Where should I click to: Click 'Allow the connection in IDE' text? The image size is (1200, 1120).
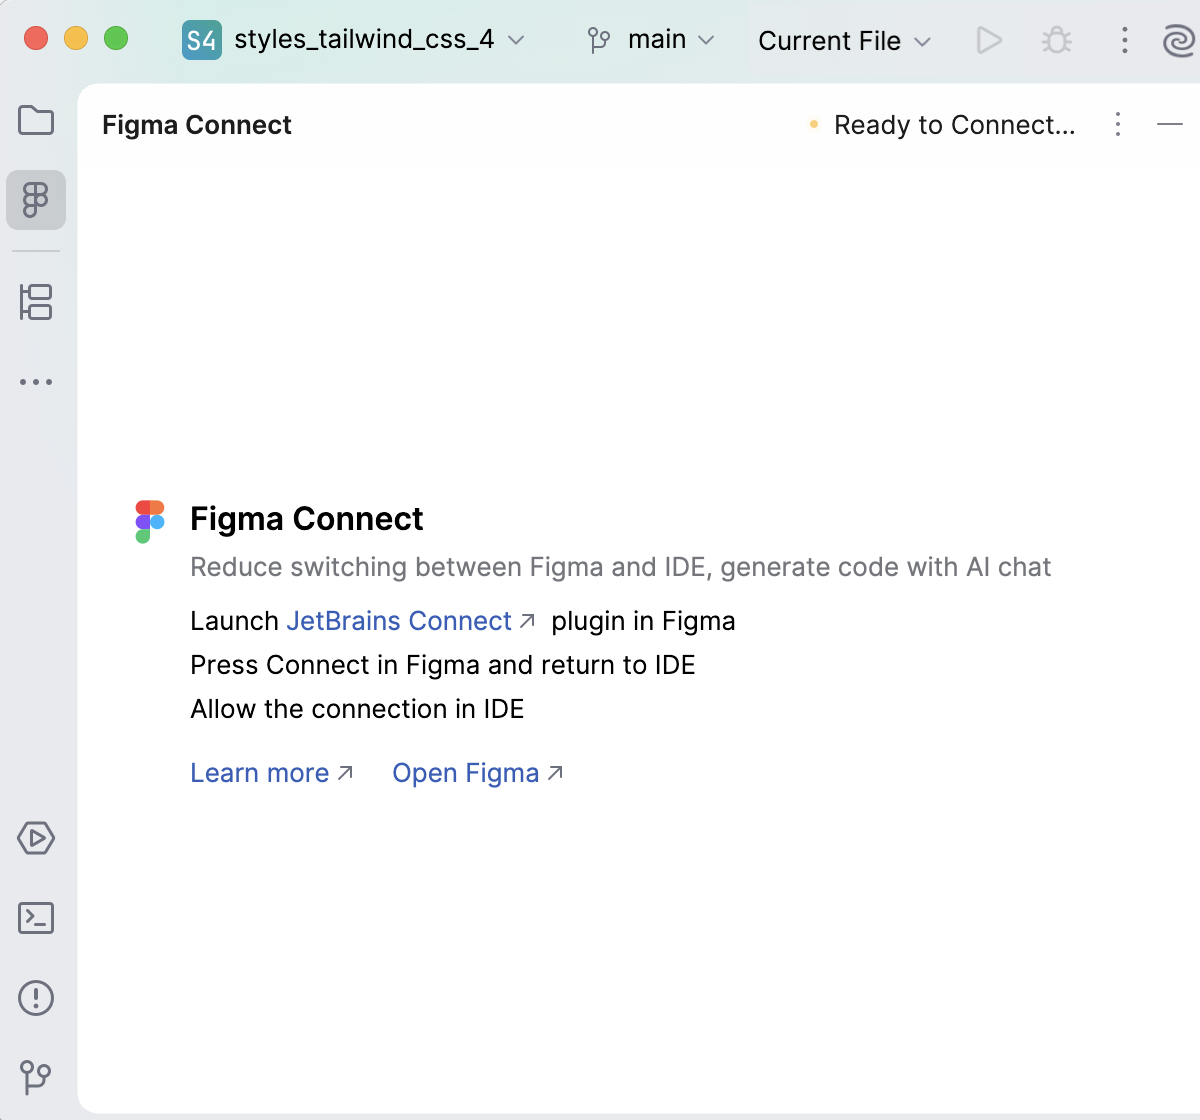[357, 709]
